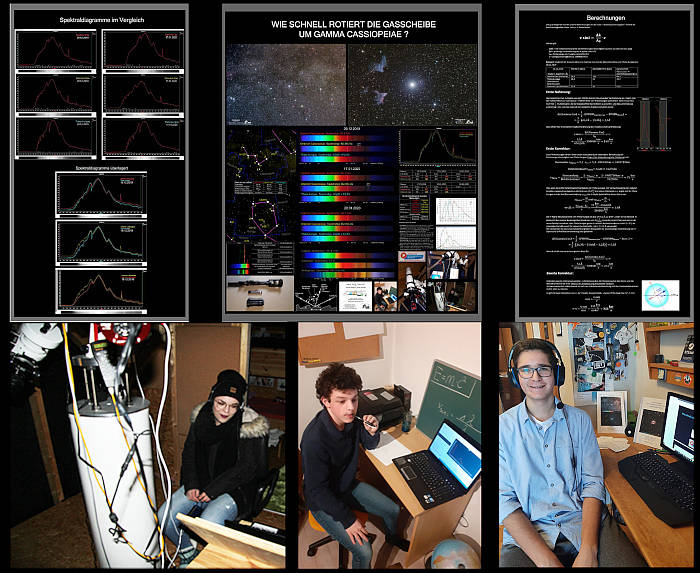Image resolution: width=700 pixels, height=573 pixels.
Task: Select the bottom overlaid spectrum diagram
Action: click(101, 291)
